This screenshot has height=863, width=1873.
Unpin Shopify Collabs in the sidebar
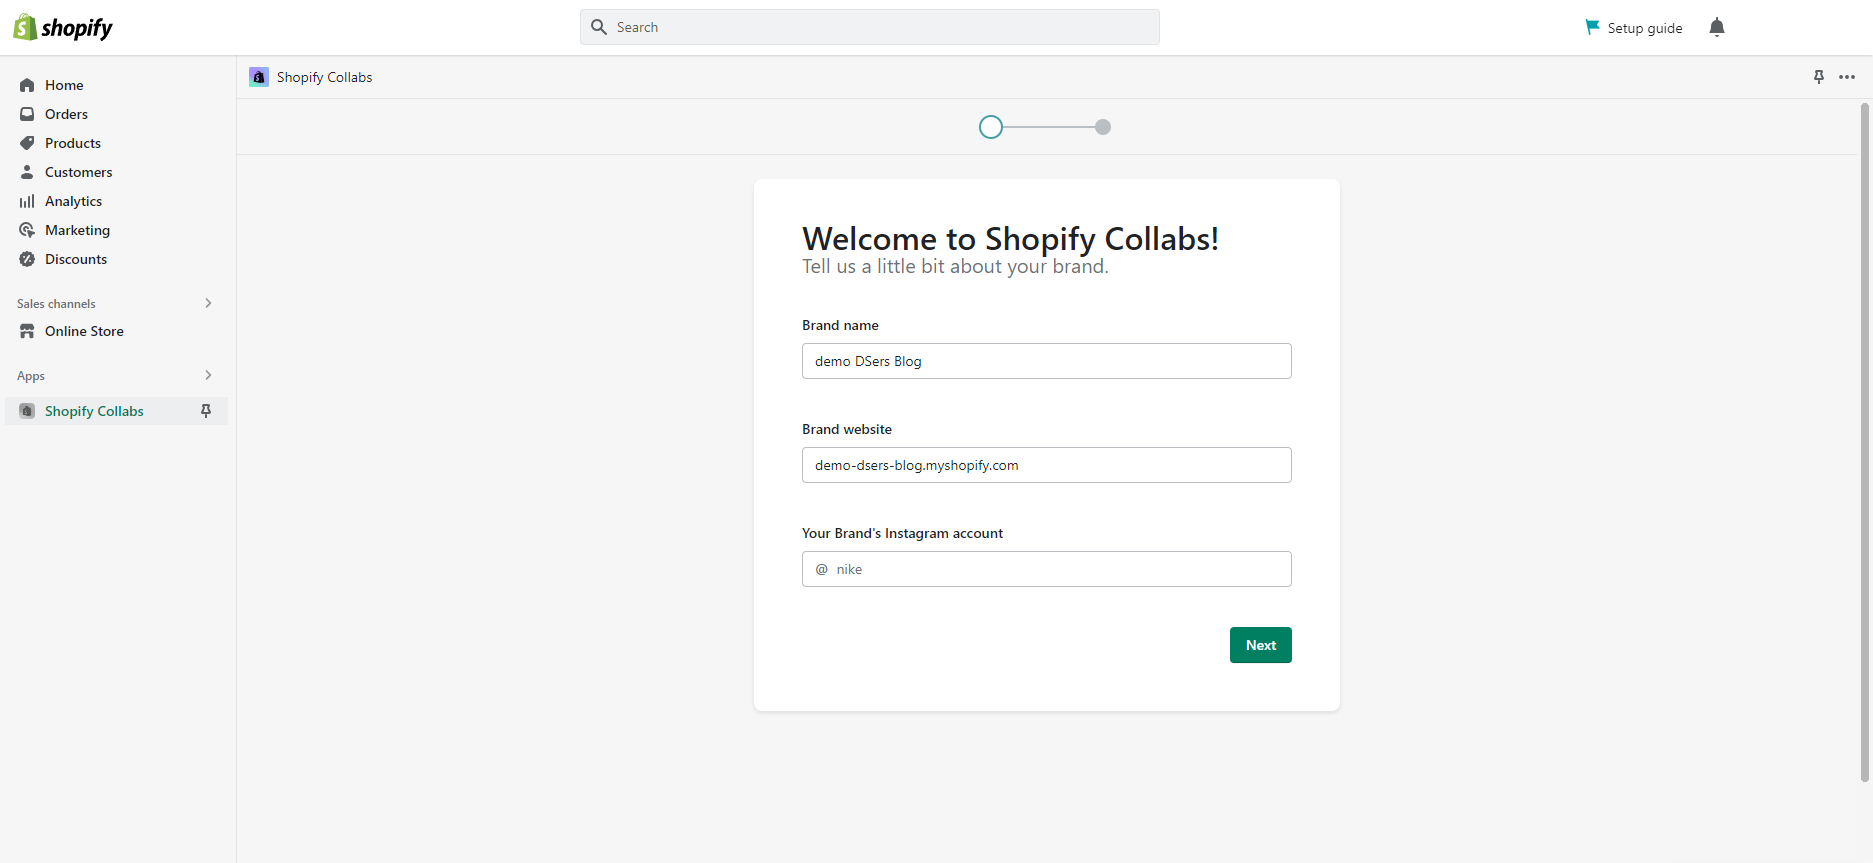[206, 411]
